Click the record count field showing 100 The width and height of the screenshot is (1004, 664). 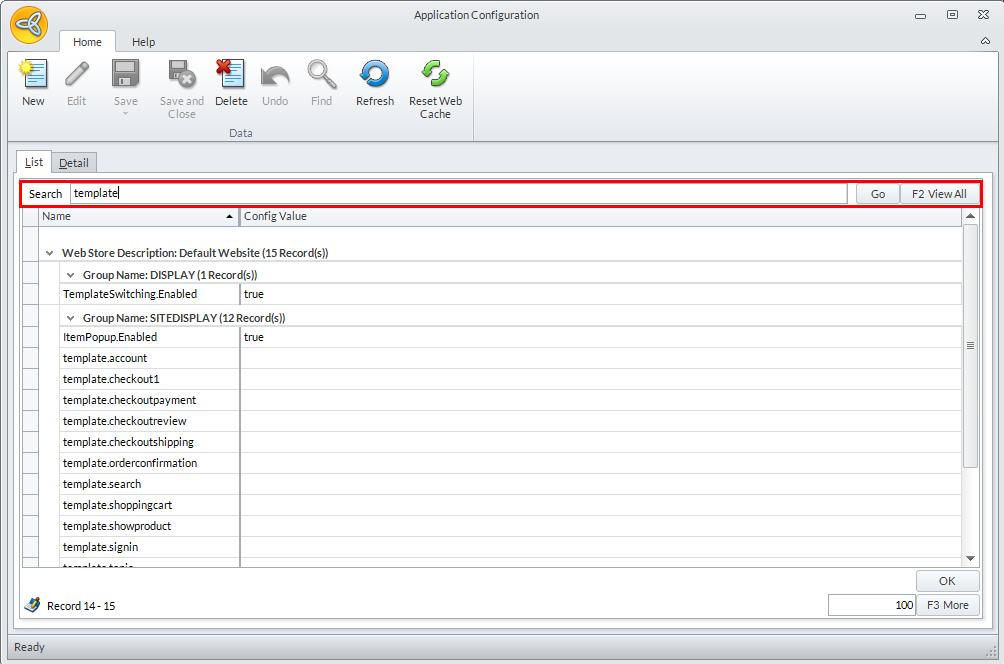point(872,605)
